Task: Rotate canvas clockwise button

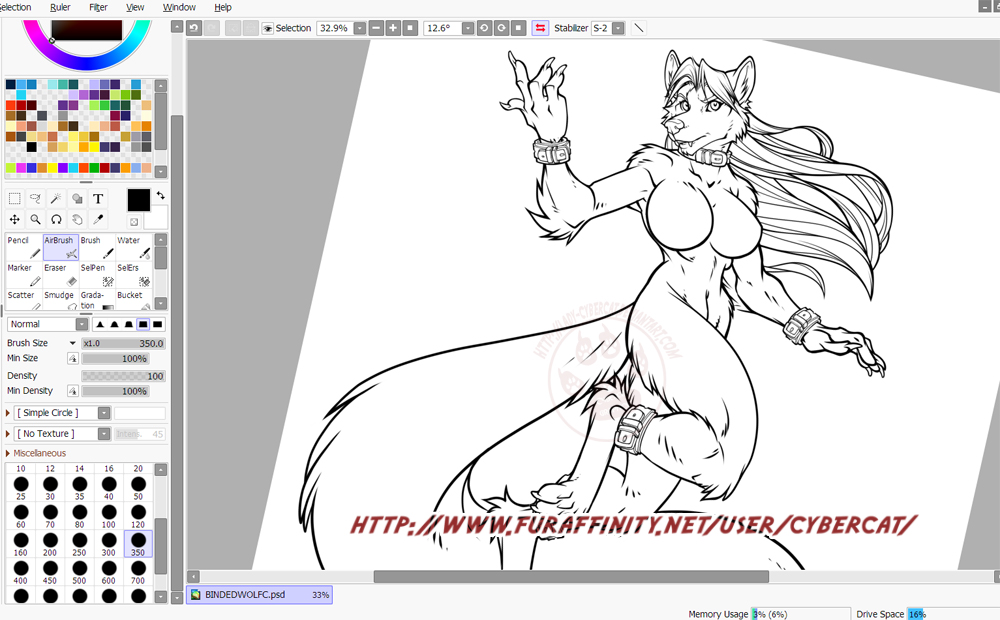Action: [501, 28]
